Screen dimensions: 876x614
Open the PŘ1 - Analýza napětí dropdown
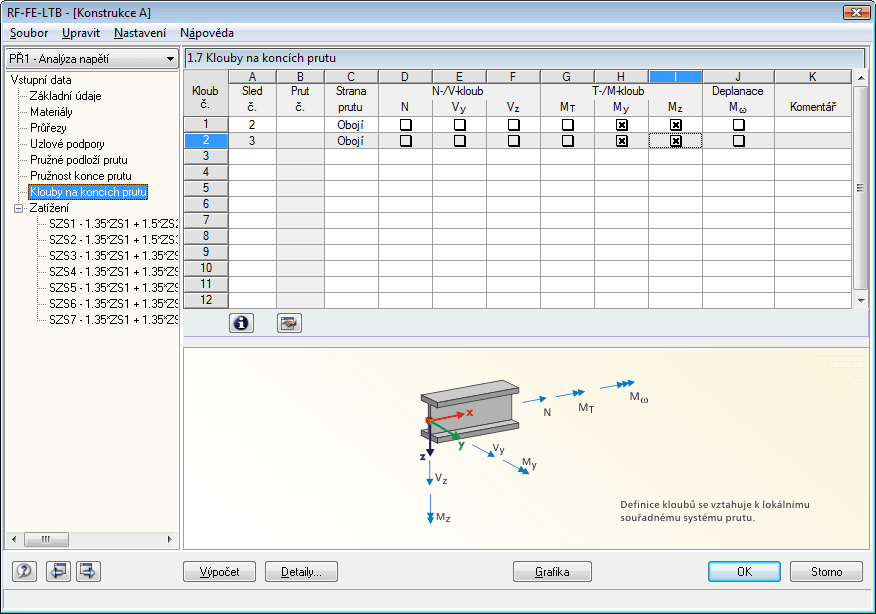click(x=92, y=59)
